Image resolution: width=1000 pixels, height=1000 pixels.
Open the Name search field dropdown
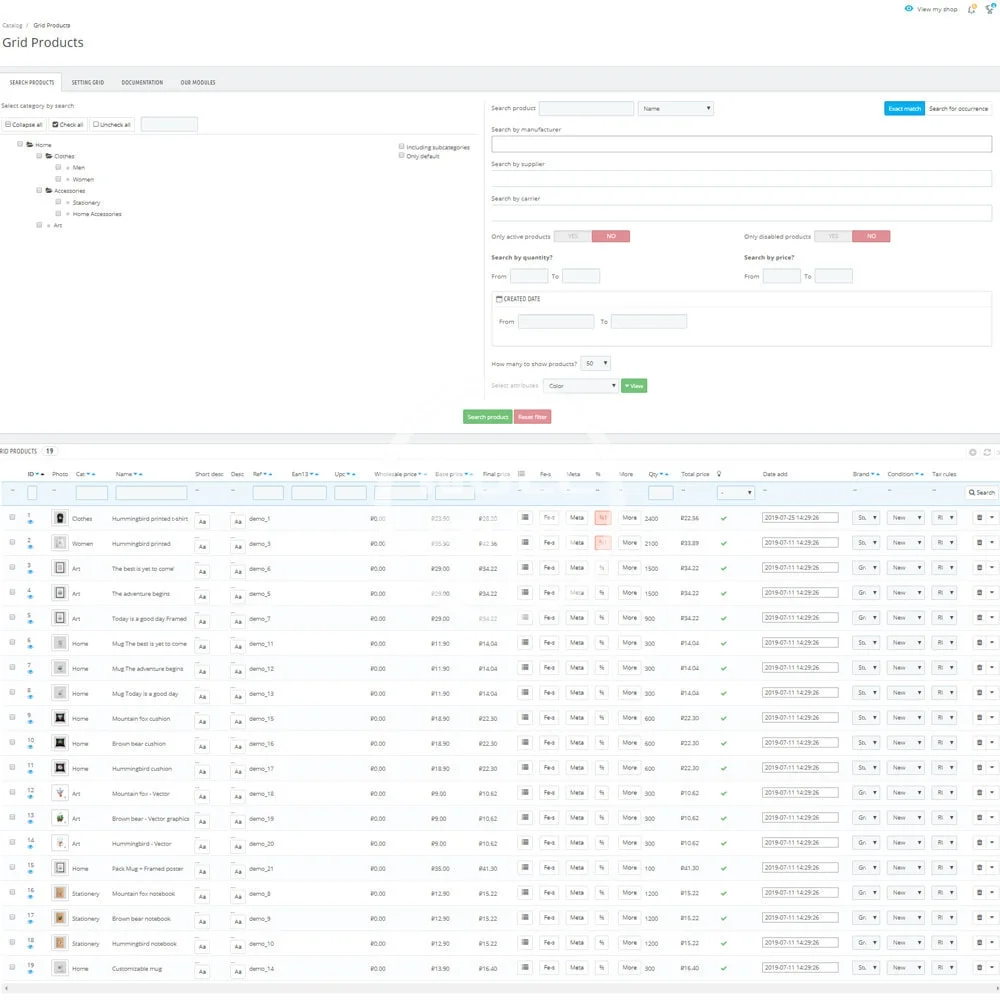pos(675,108)
